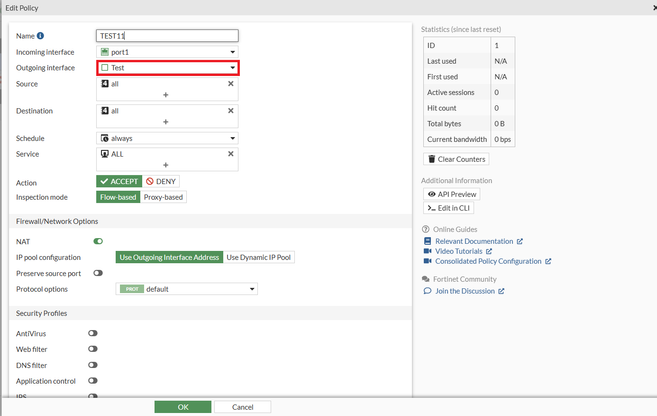Choose Use Dynamic IP Pool option
Viewport: 657px width, 416px height.
tap(259, 257)
